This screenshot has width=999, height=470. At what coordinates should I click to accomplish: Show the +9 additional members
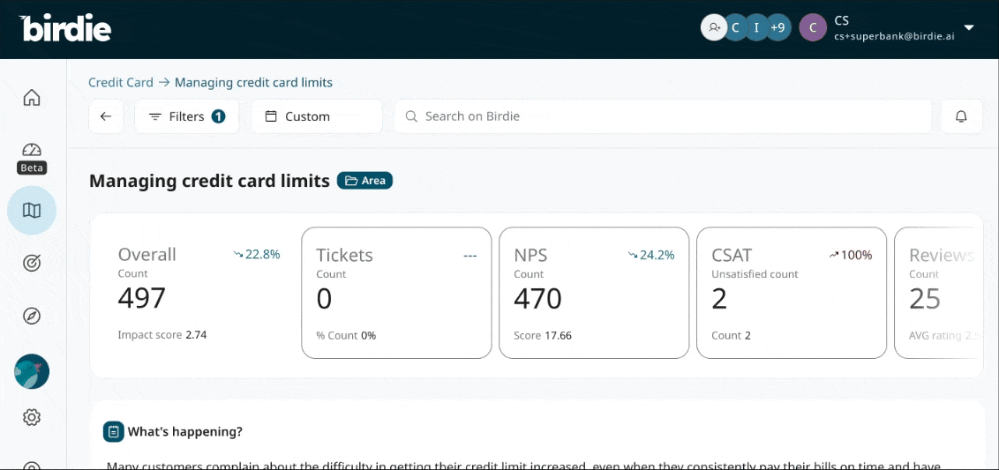tap(777, 28)
